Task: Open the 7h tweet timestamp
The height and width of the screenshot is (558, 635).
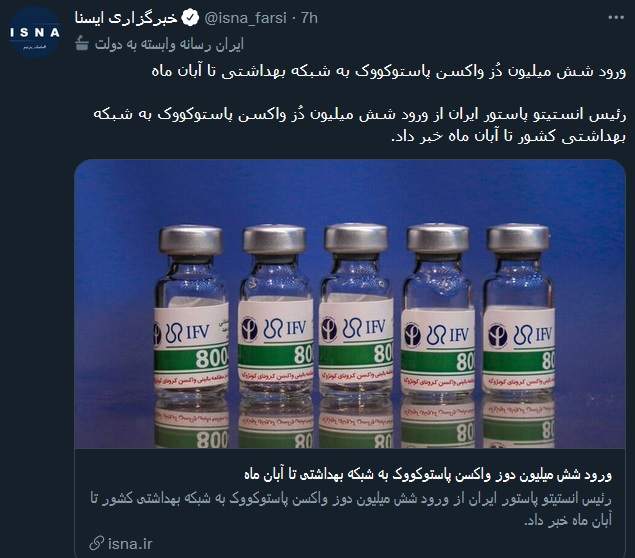Action: coord(309,18)
